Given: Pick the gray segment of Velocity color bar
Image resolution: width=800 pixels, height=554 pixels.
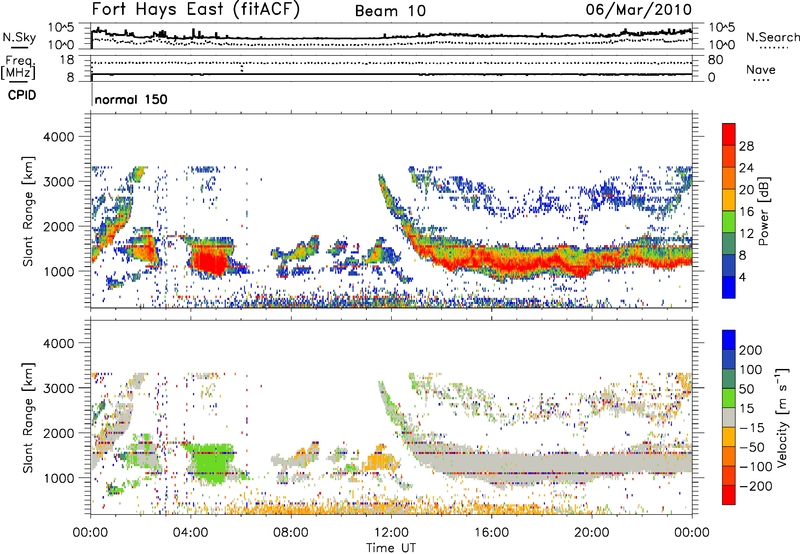Looking at the screenshot, I should (x=729, y=417).
